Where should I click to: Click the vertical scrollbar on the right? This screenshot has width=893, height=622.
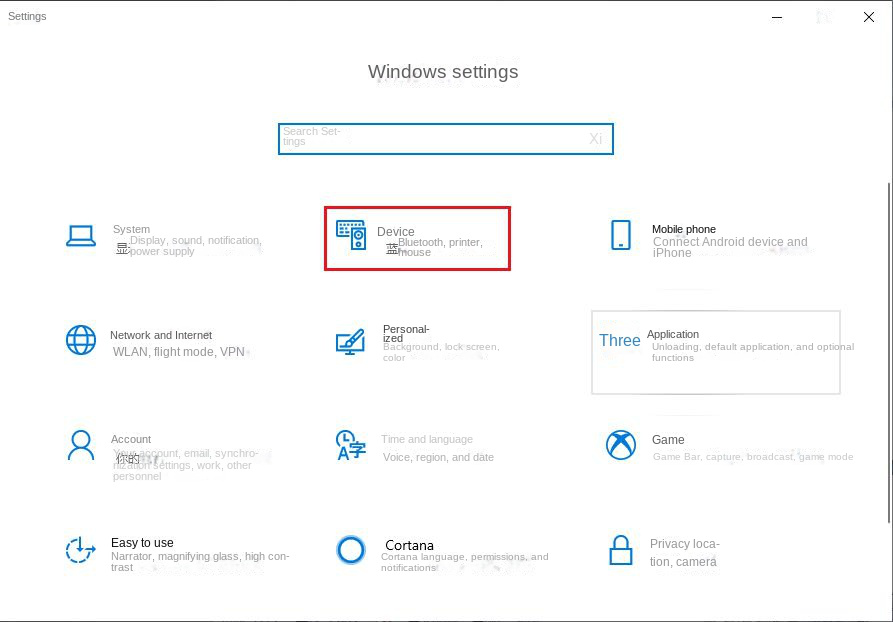point(889,350)
